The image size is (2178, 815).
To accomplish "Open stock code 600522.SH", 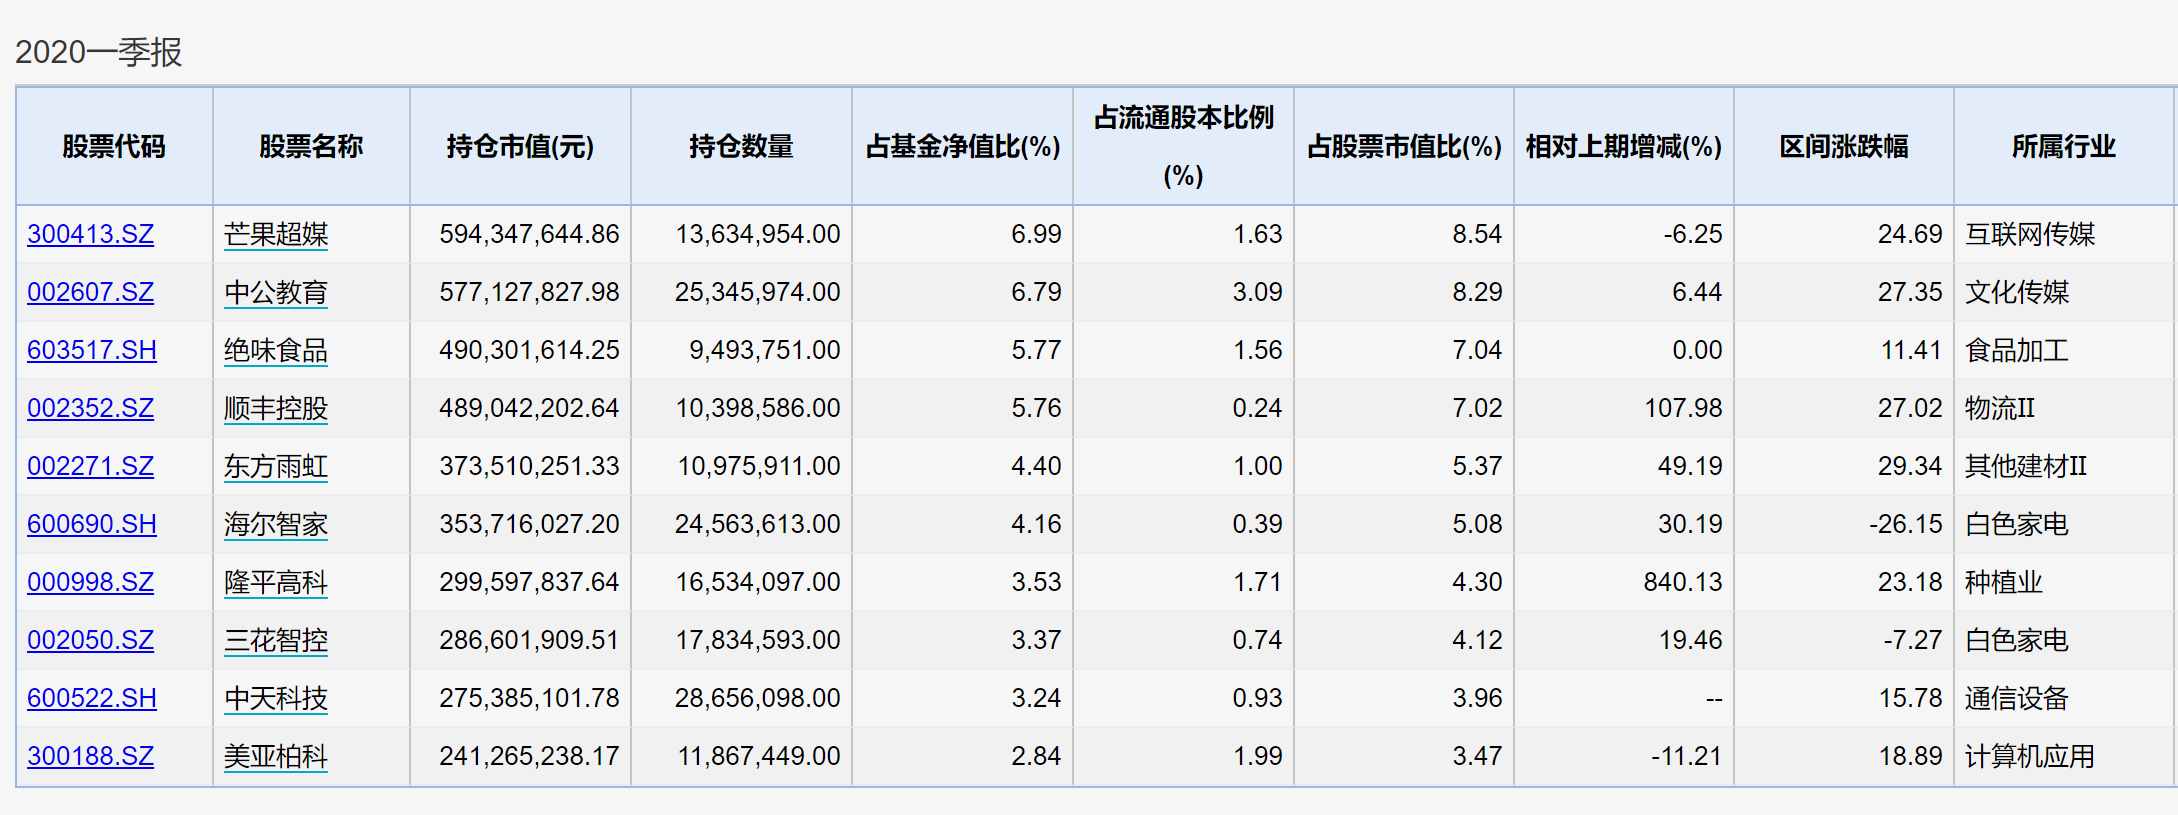I will (x=92, y=698).
